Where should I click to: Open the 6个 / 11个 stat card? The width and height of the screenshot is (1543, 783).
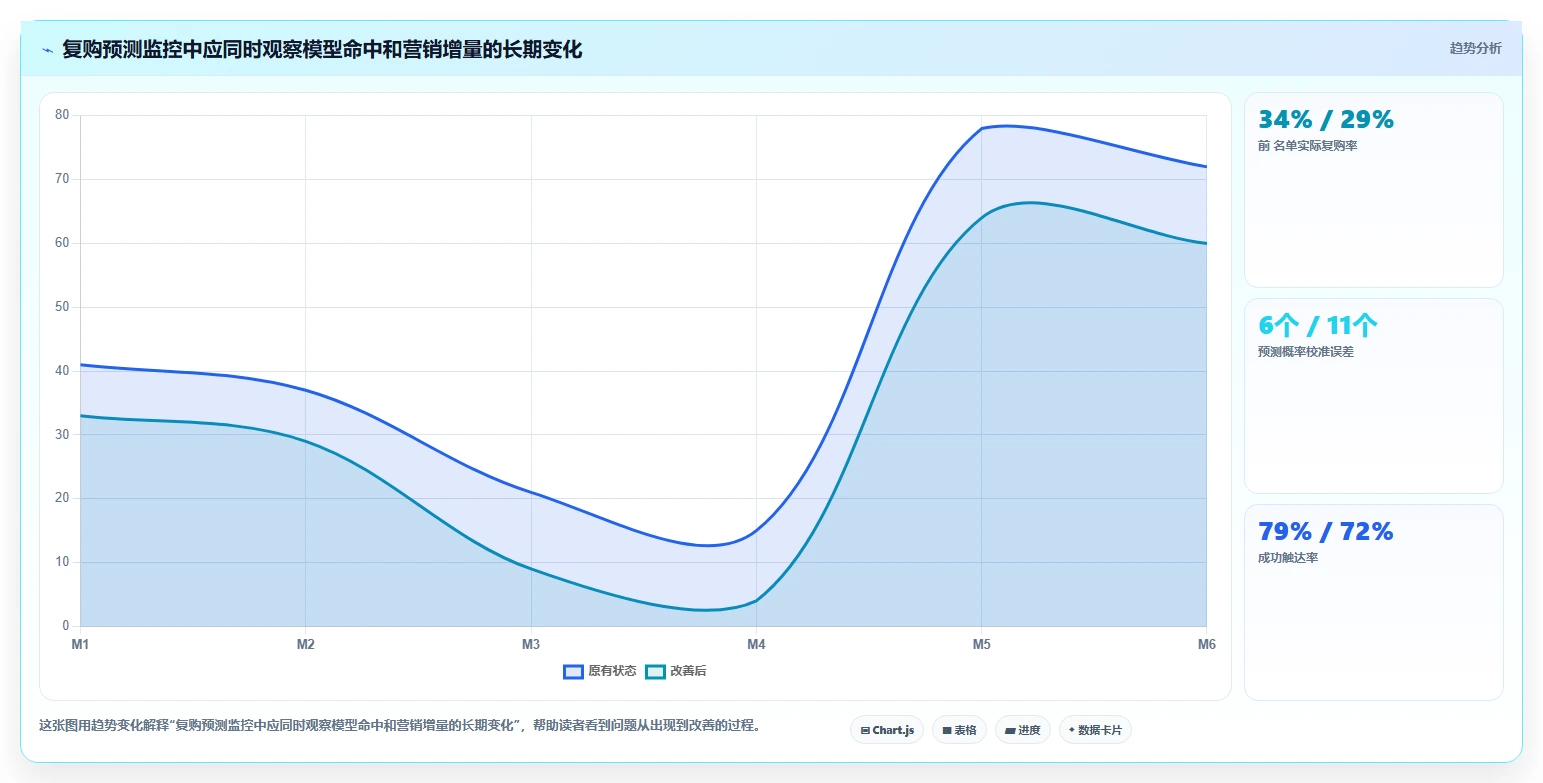1373,396
